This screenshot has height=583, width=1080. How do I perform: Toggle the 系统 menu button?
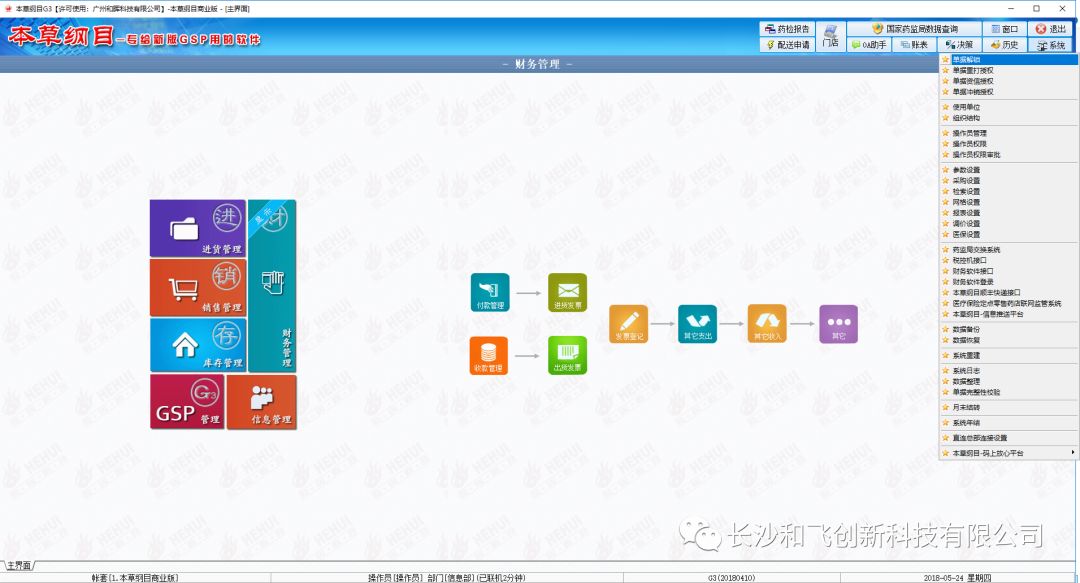pyautogui.click(x=1050, y=45)
